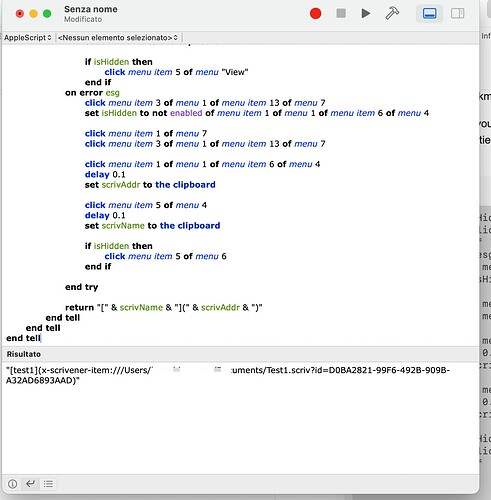
Task: Toggle the bottom result pane view button
Action: (430, 14)
